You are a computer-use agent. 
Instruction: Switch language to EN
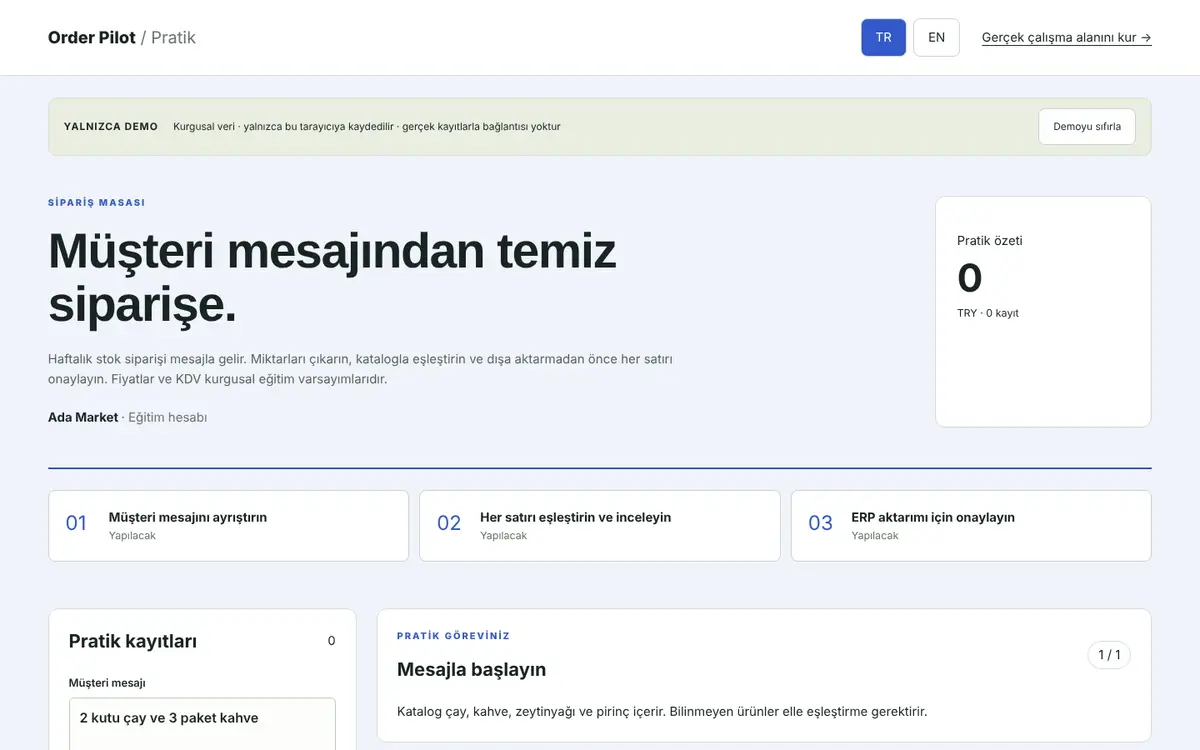936,38
